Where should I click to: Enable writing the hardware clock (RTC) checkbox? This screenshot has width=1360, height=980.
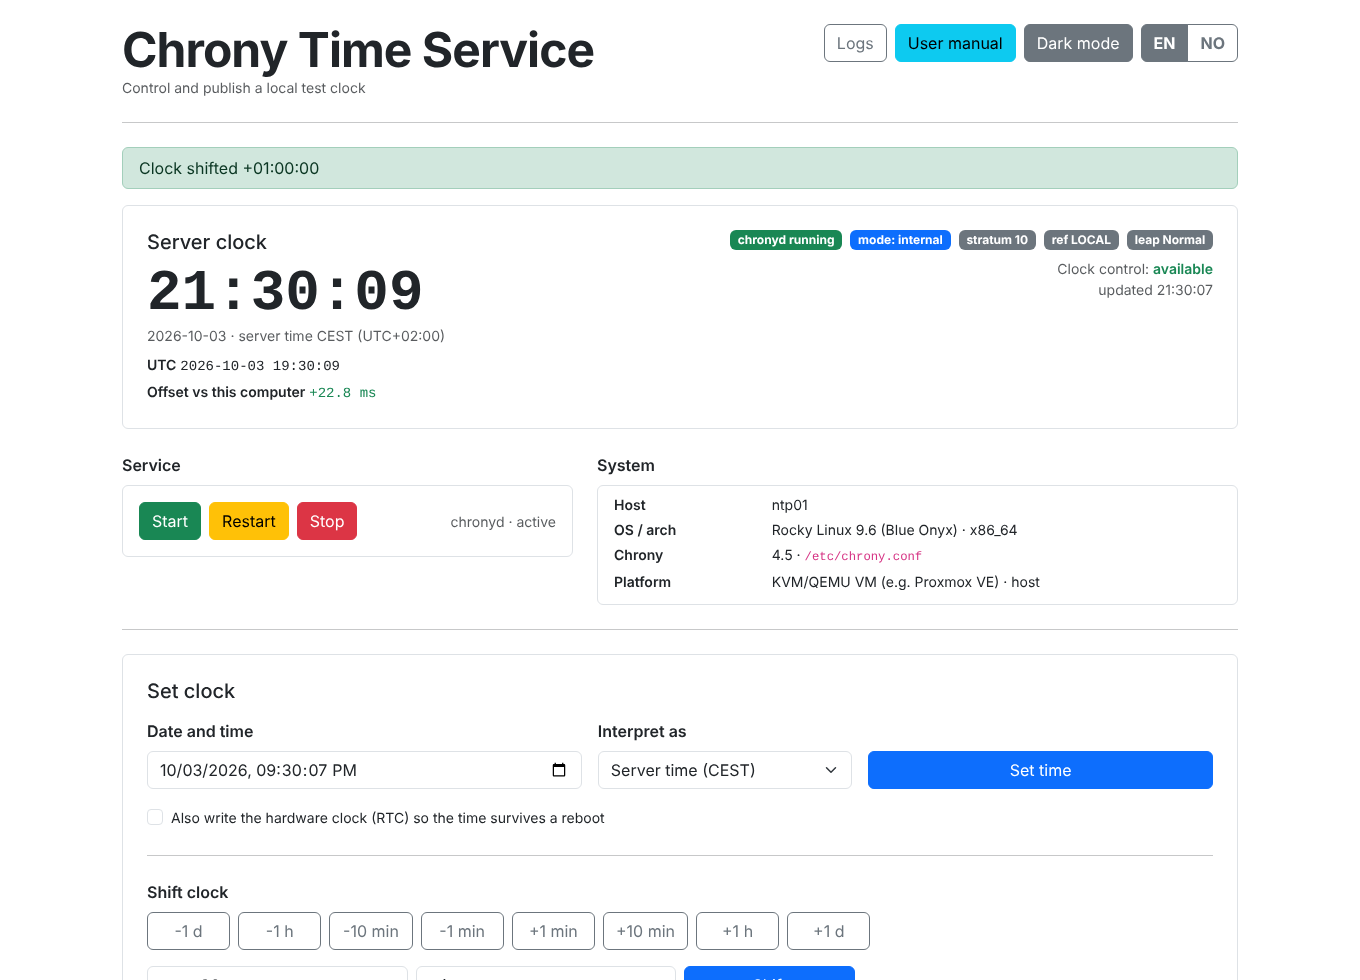155,817
